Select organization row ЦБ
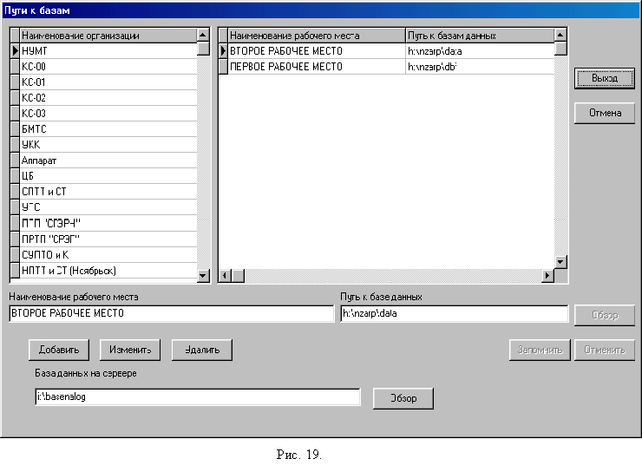This screenshot has height=472, width=642. 109,176
